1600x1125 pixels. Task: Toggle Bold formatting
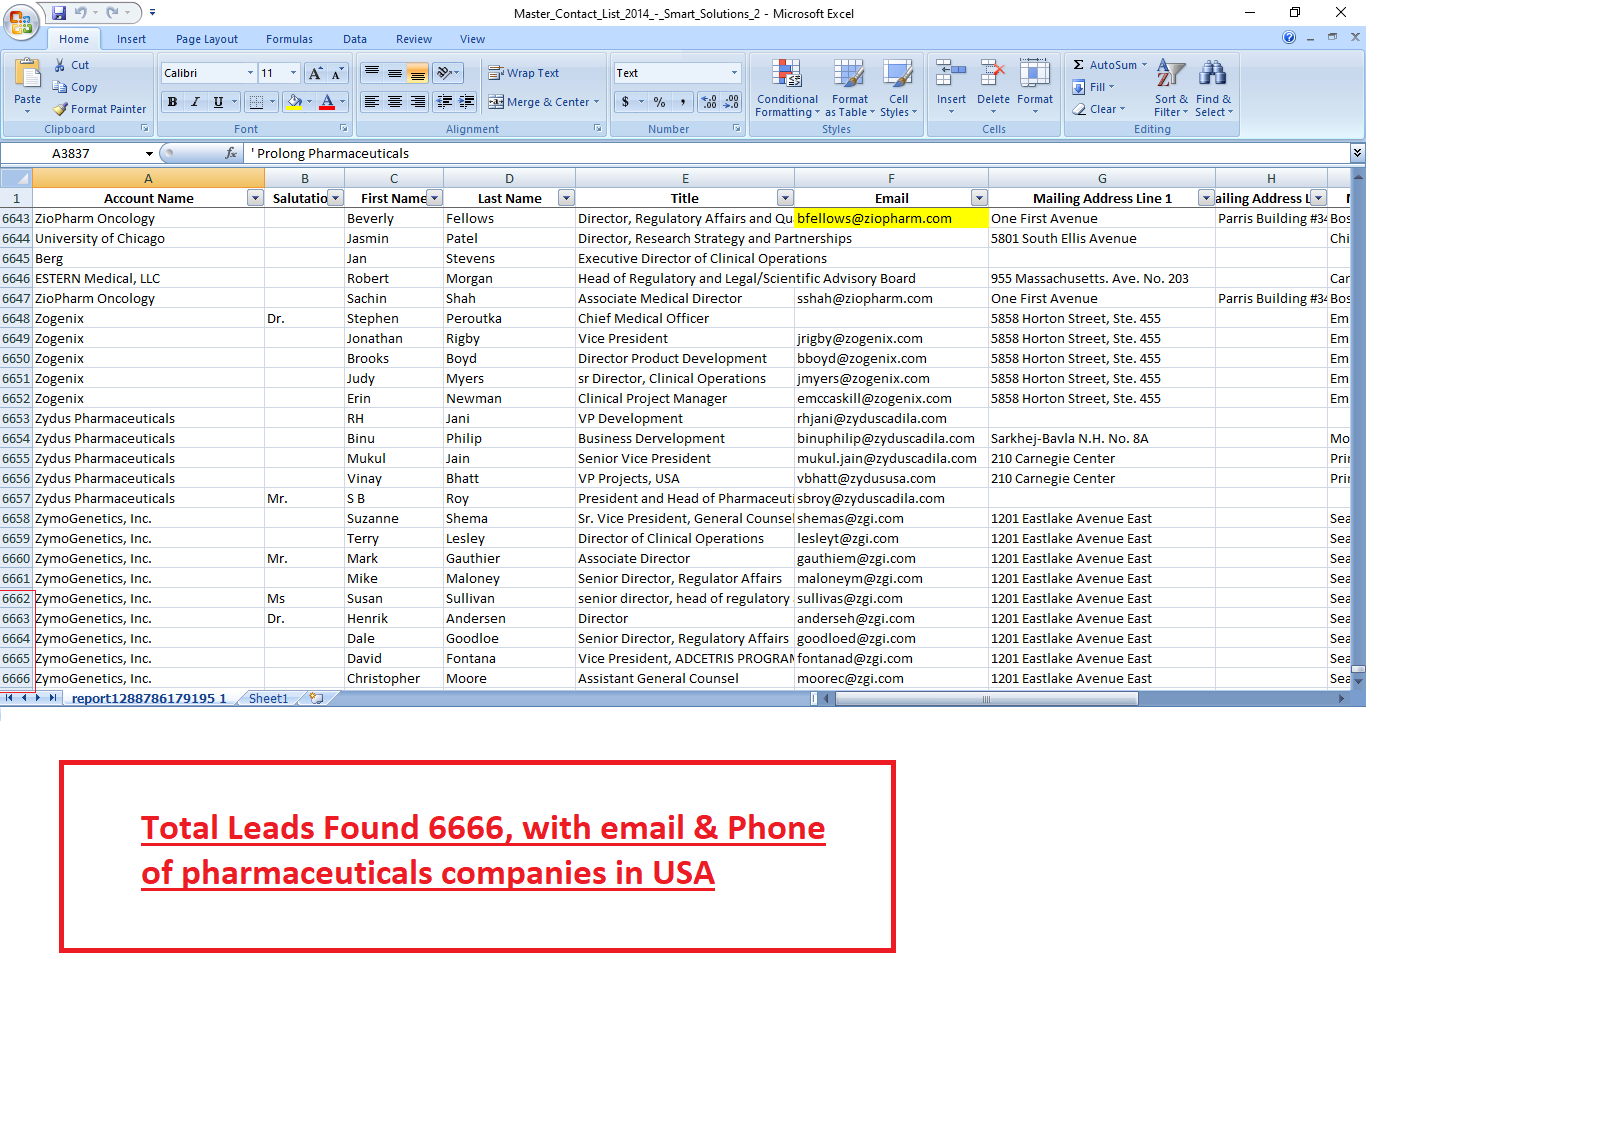[x=172, y=102]
